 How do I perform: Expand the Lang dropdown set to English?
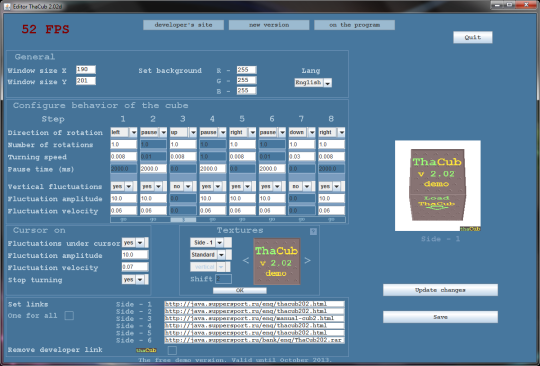pos(313,83)
